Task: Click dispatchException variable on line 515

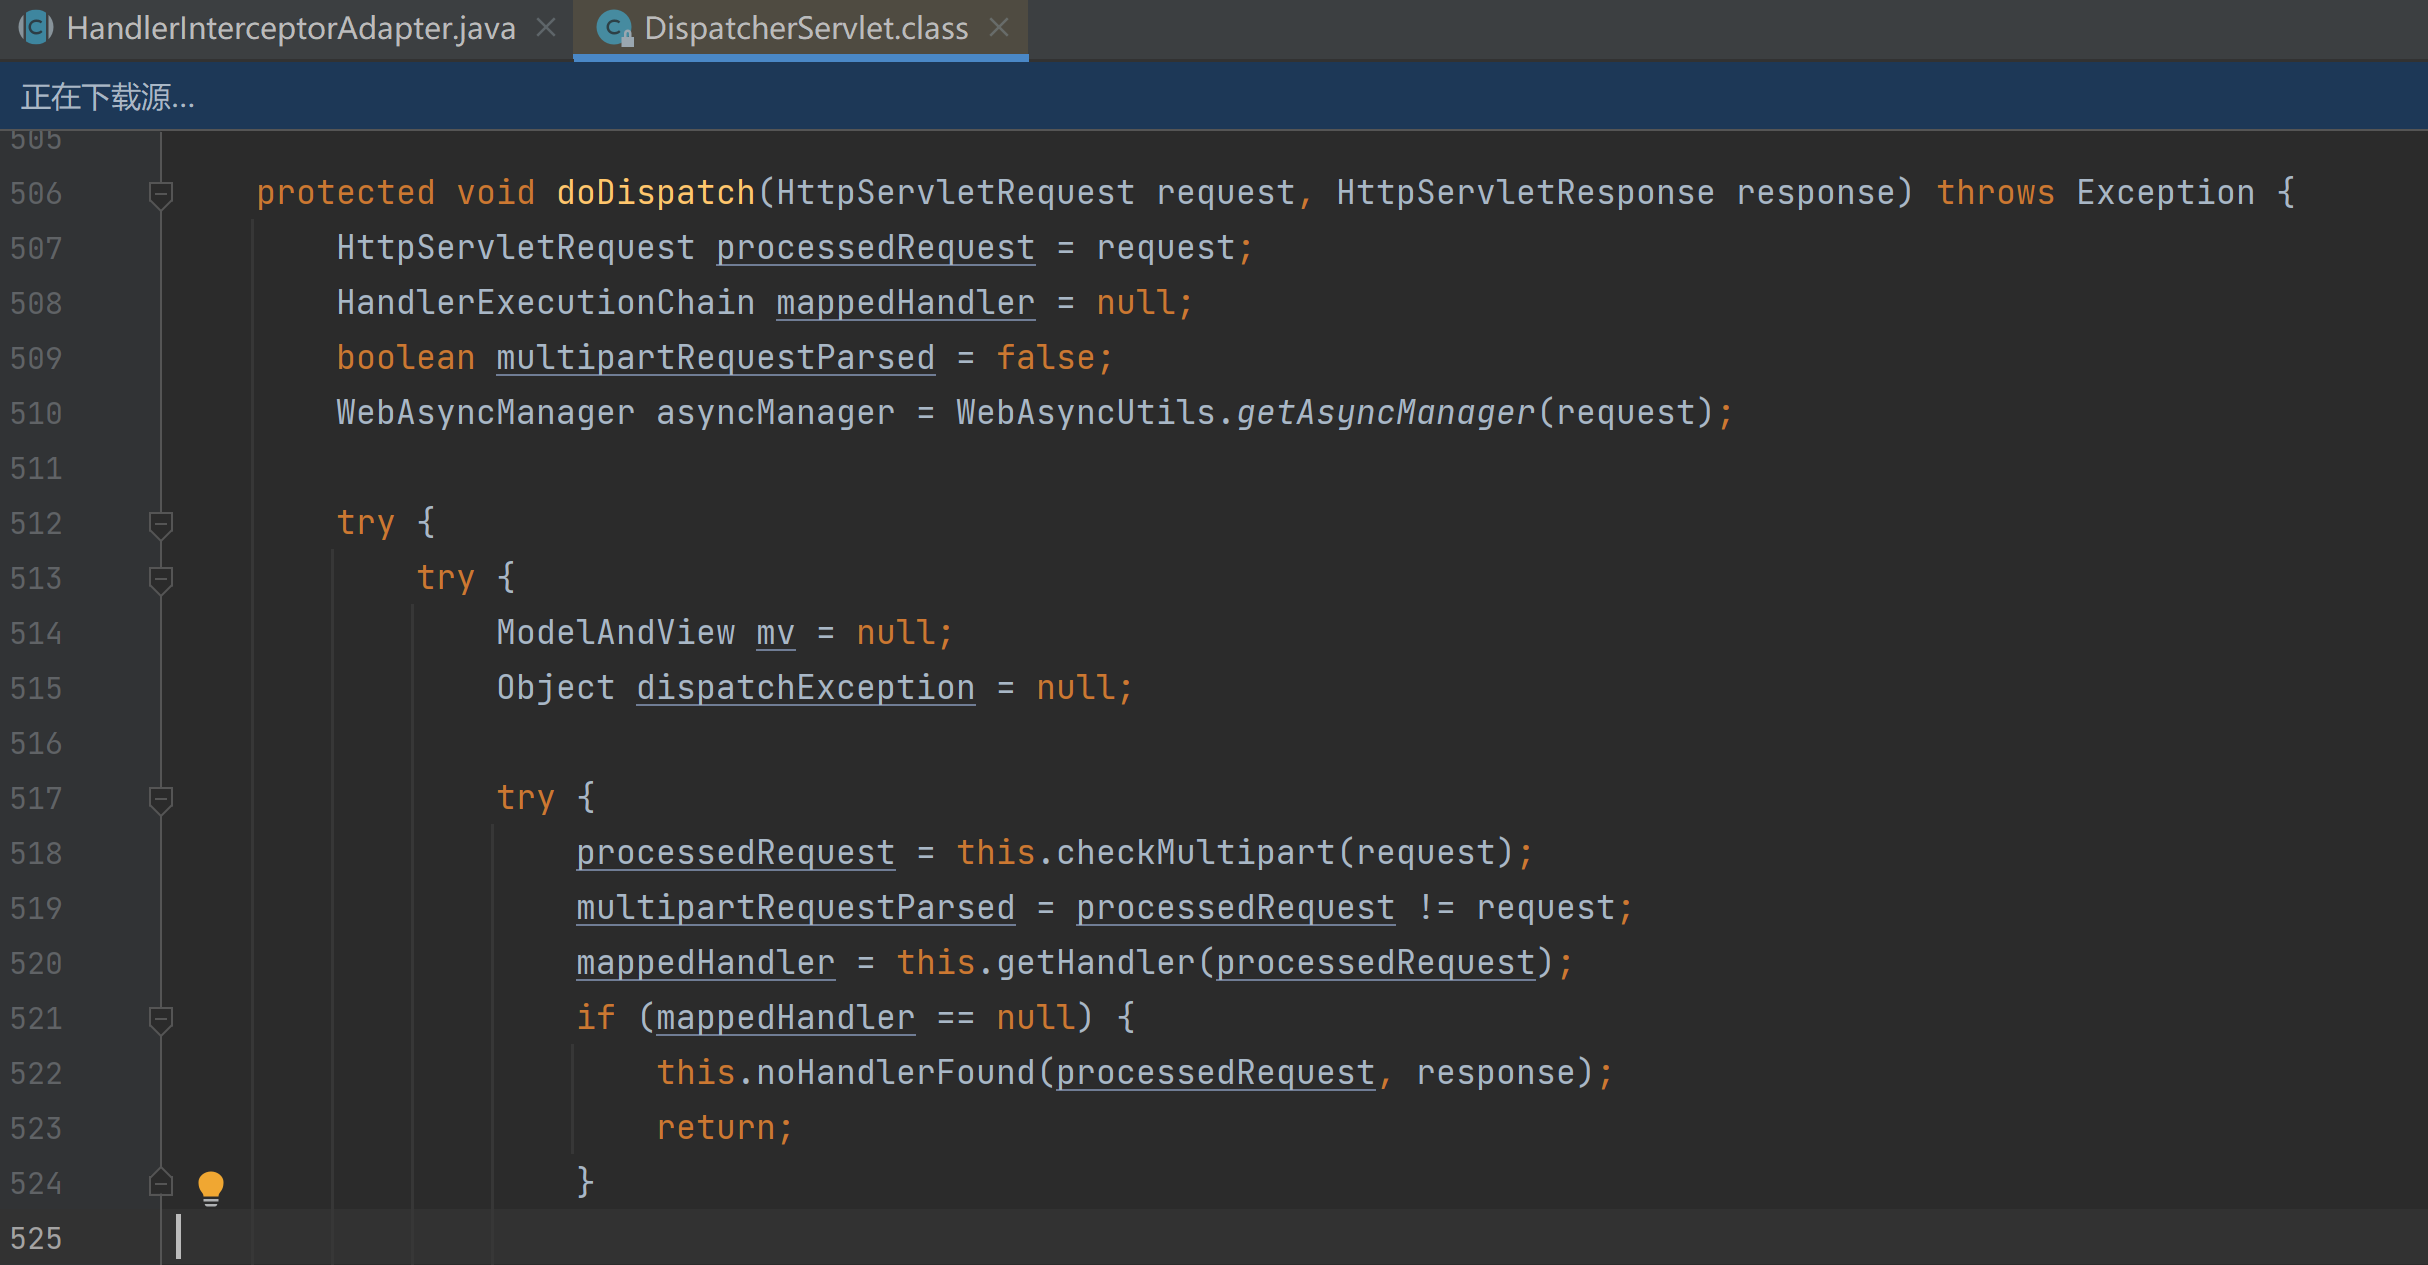Action: [x=805, y=687]
